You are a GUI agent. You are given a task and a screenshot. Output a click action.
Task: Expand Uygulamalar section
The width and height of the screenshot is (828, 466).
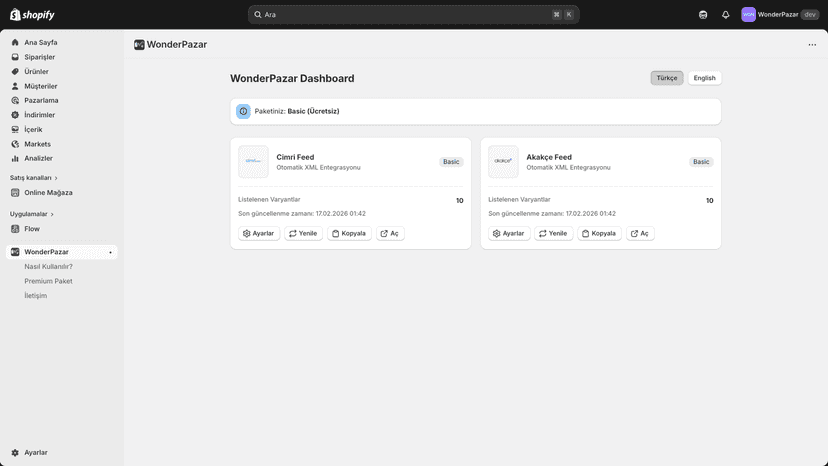click(x=32, y=214)
